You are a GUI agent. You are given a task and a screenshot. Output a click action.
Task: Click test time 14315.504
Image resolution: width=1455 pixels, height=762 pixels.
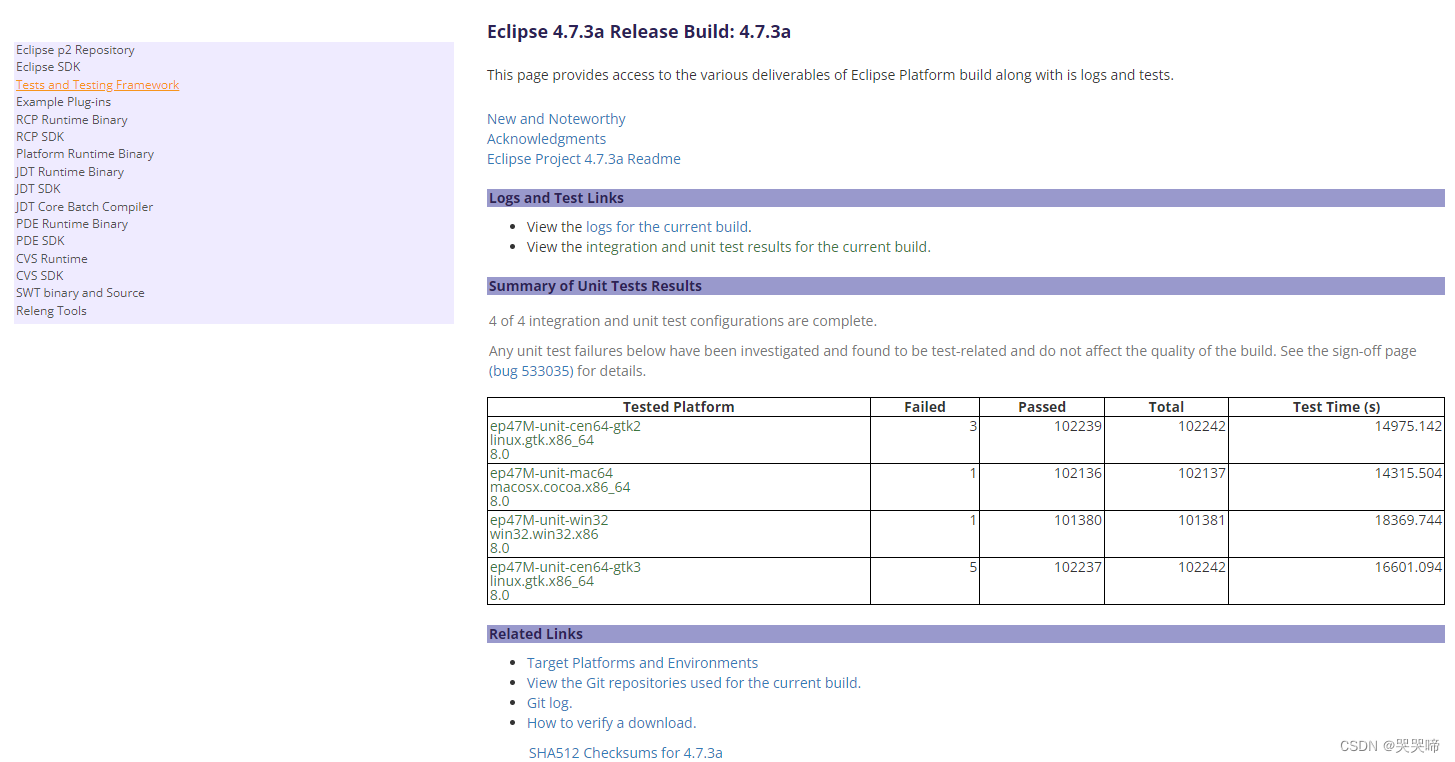pyautogui.click(x=1408, y=473)
